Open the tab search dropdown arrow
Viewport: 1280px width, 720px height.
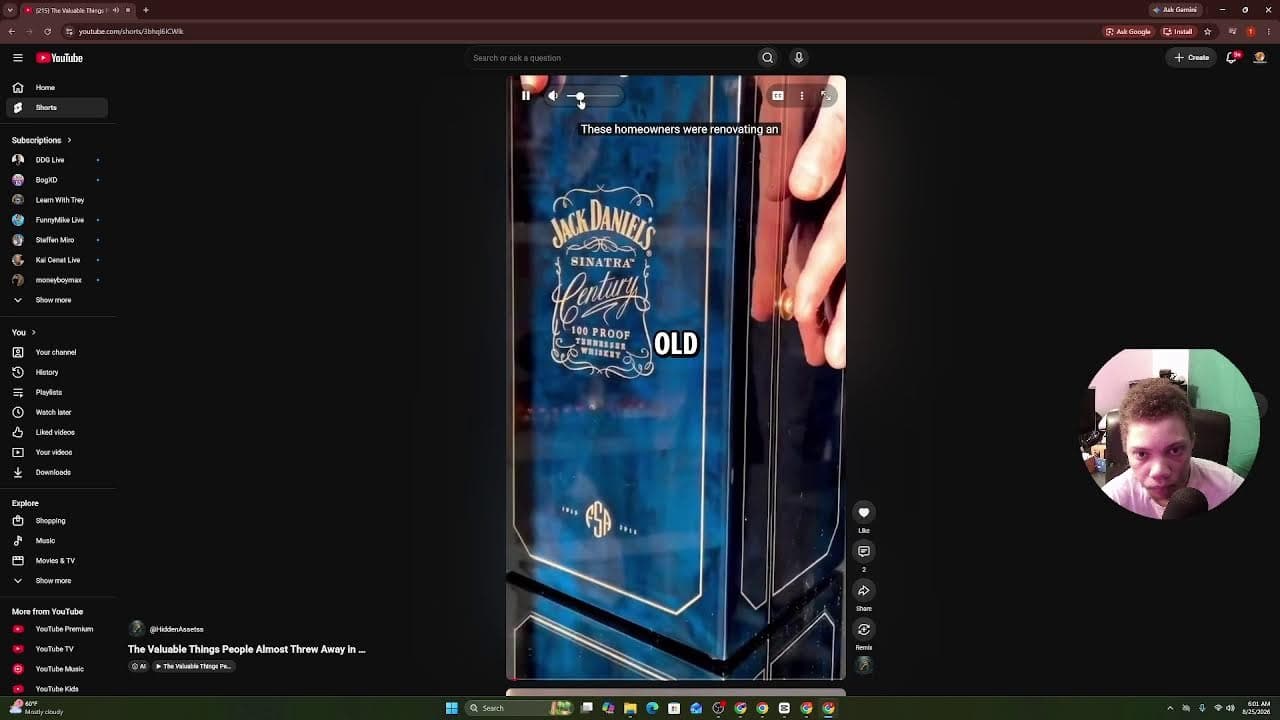coord(9,10)
